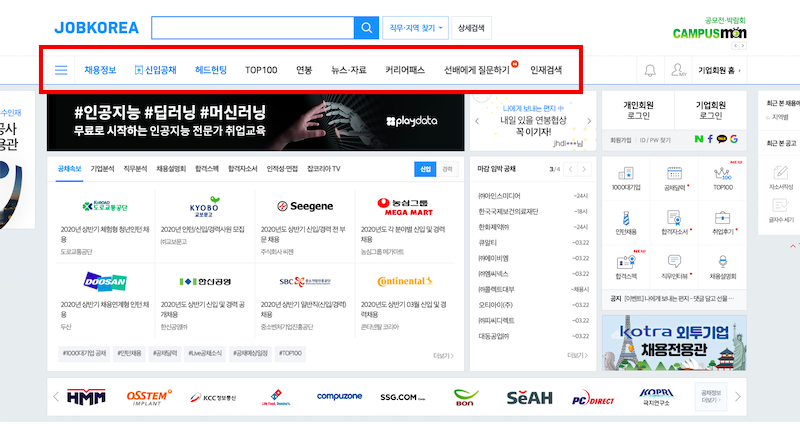Open the hamburger all-menu icon
The image size is (800, 424).
[61, 70]
